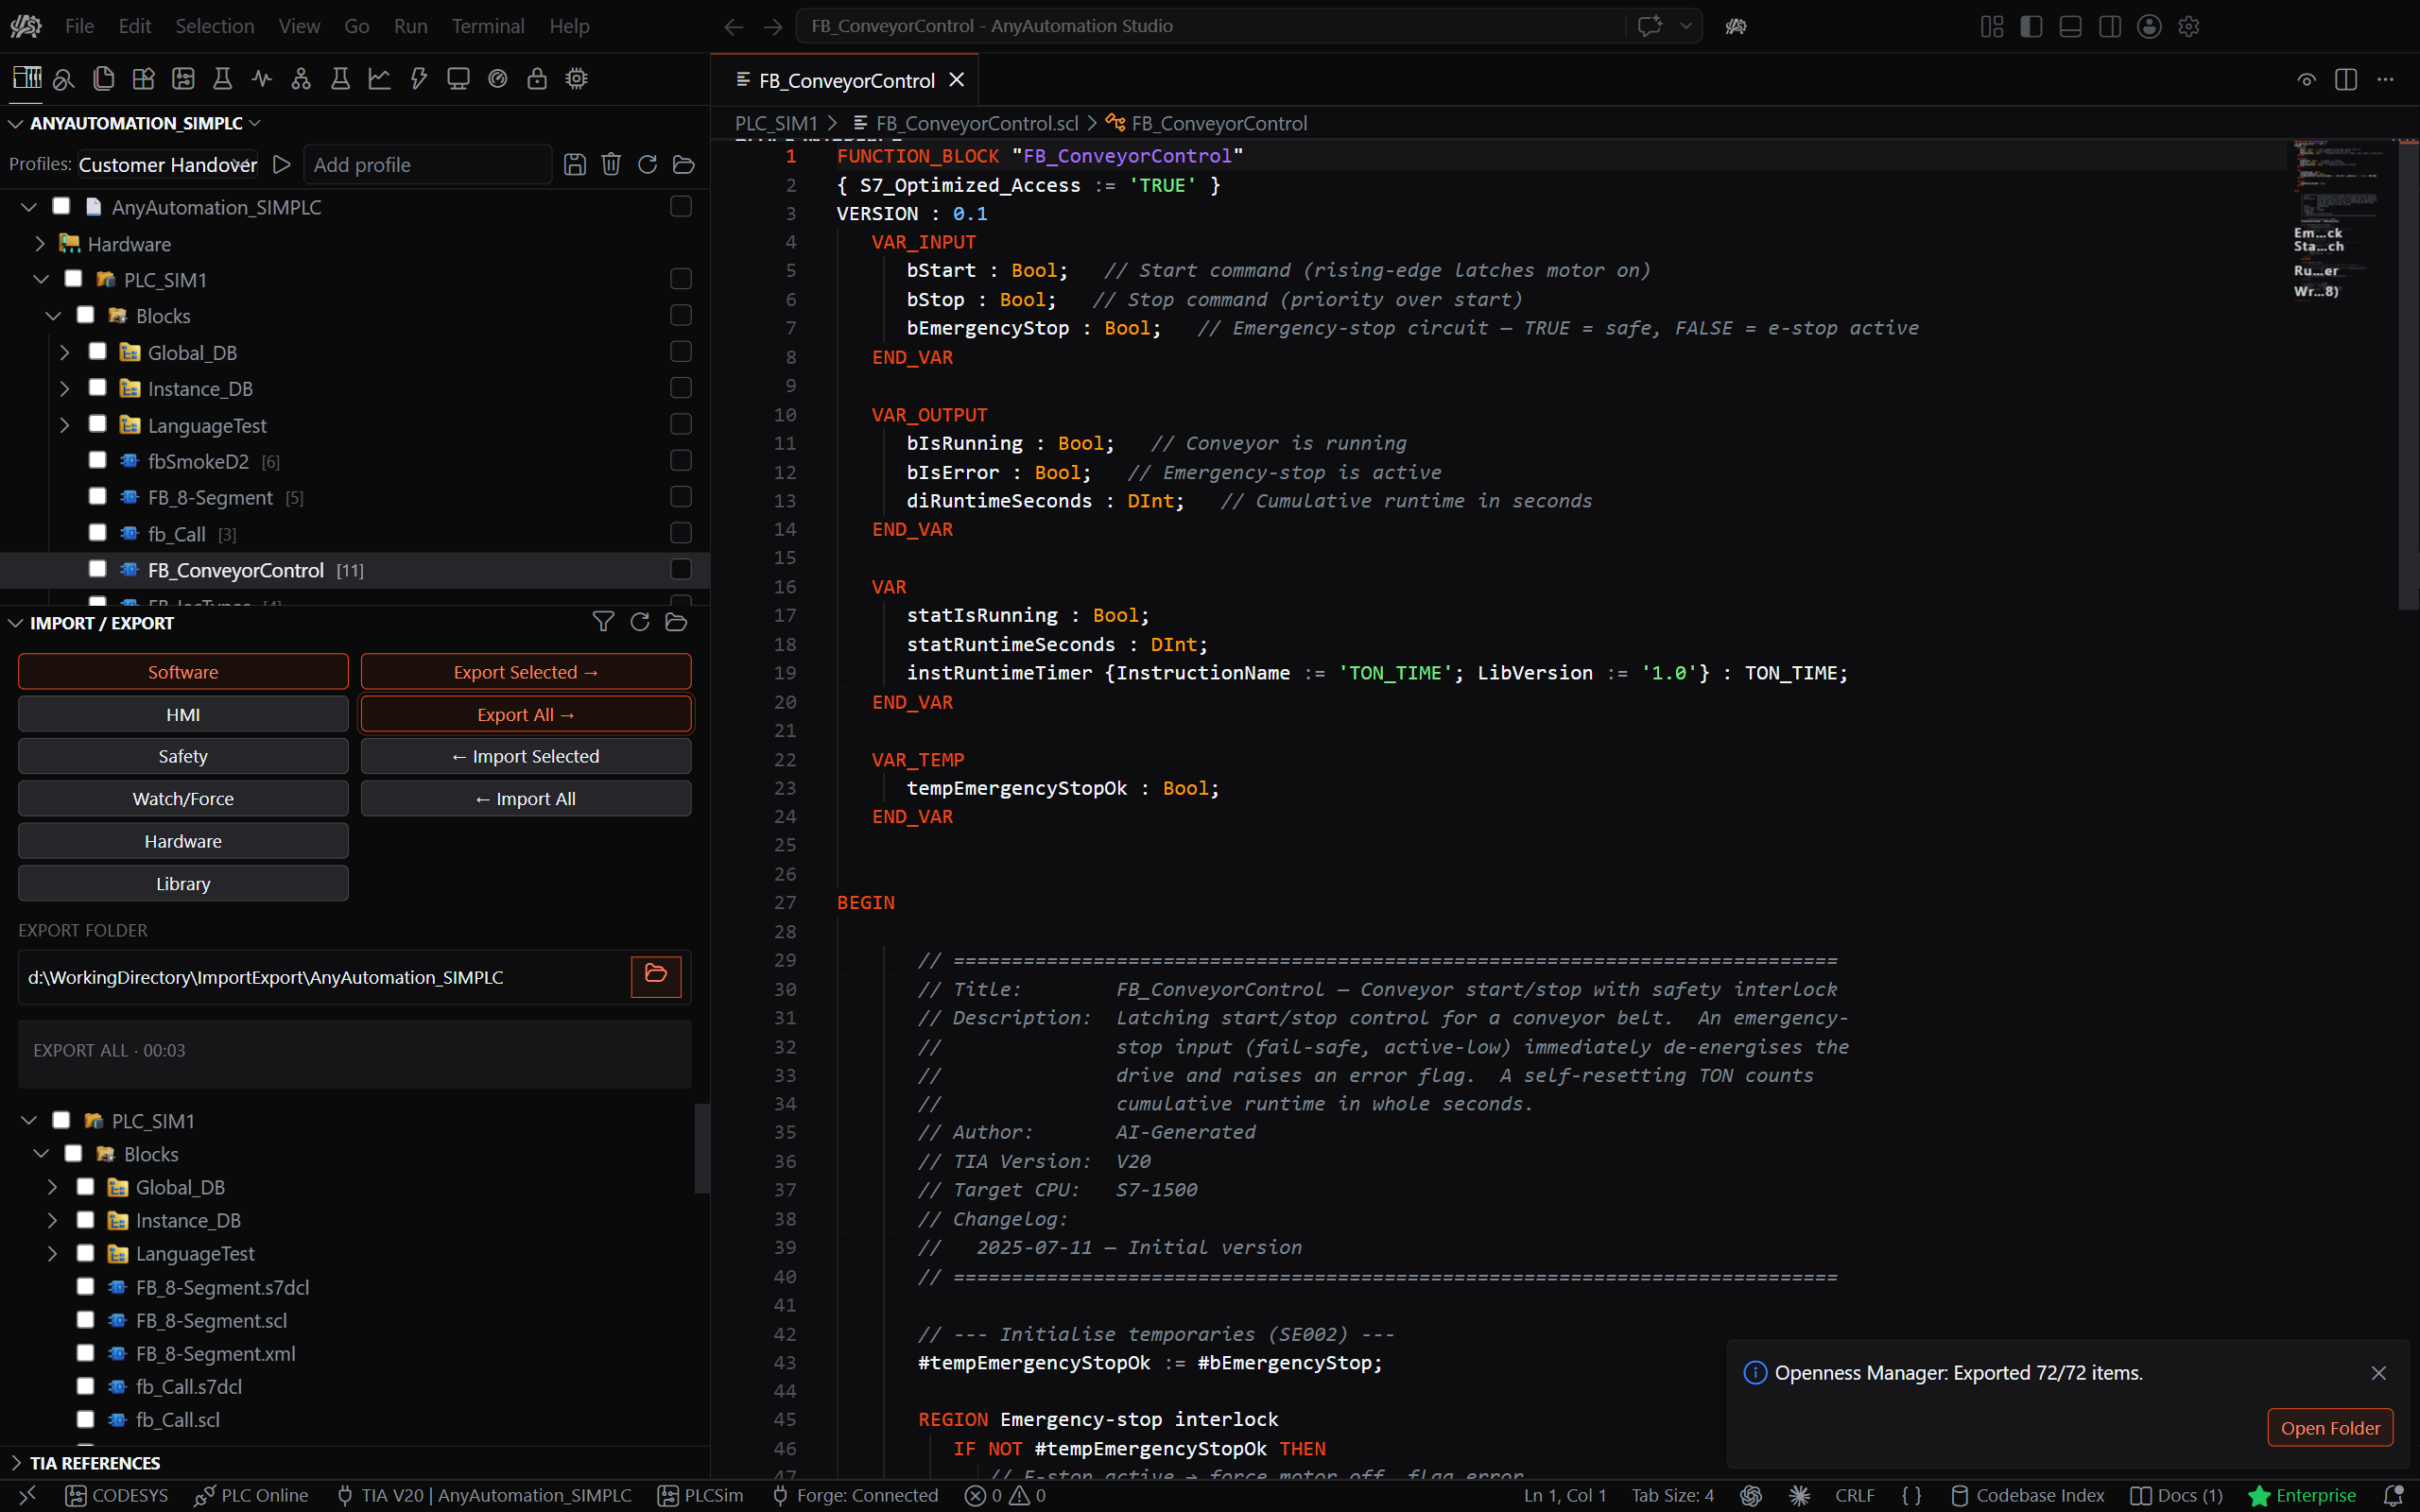Click the Export Selected button
2420x1512 pixels.
(x=526, y=672)
